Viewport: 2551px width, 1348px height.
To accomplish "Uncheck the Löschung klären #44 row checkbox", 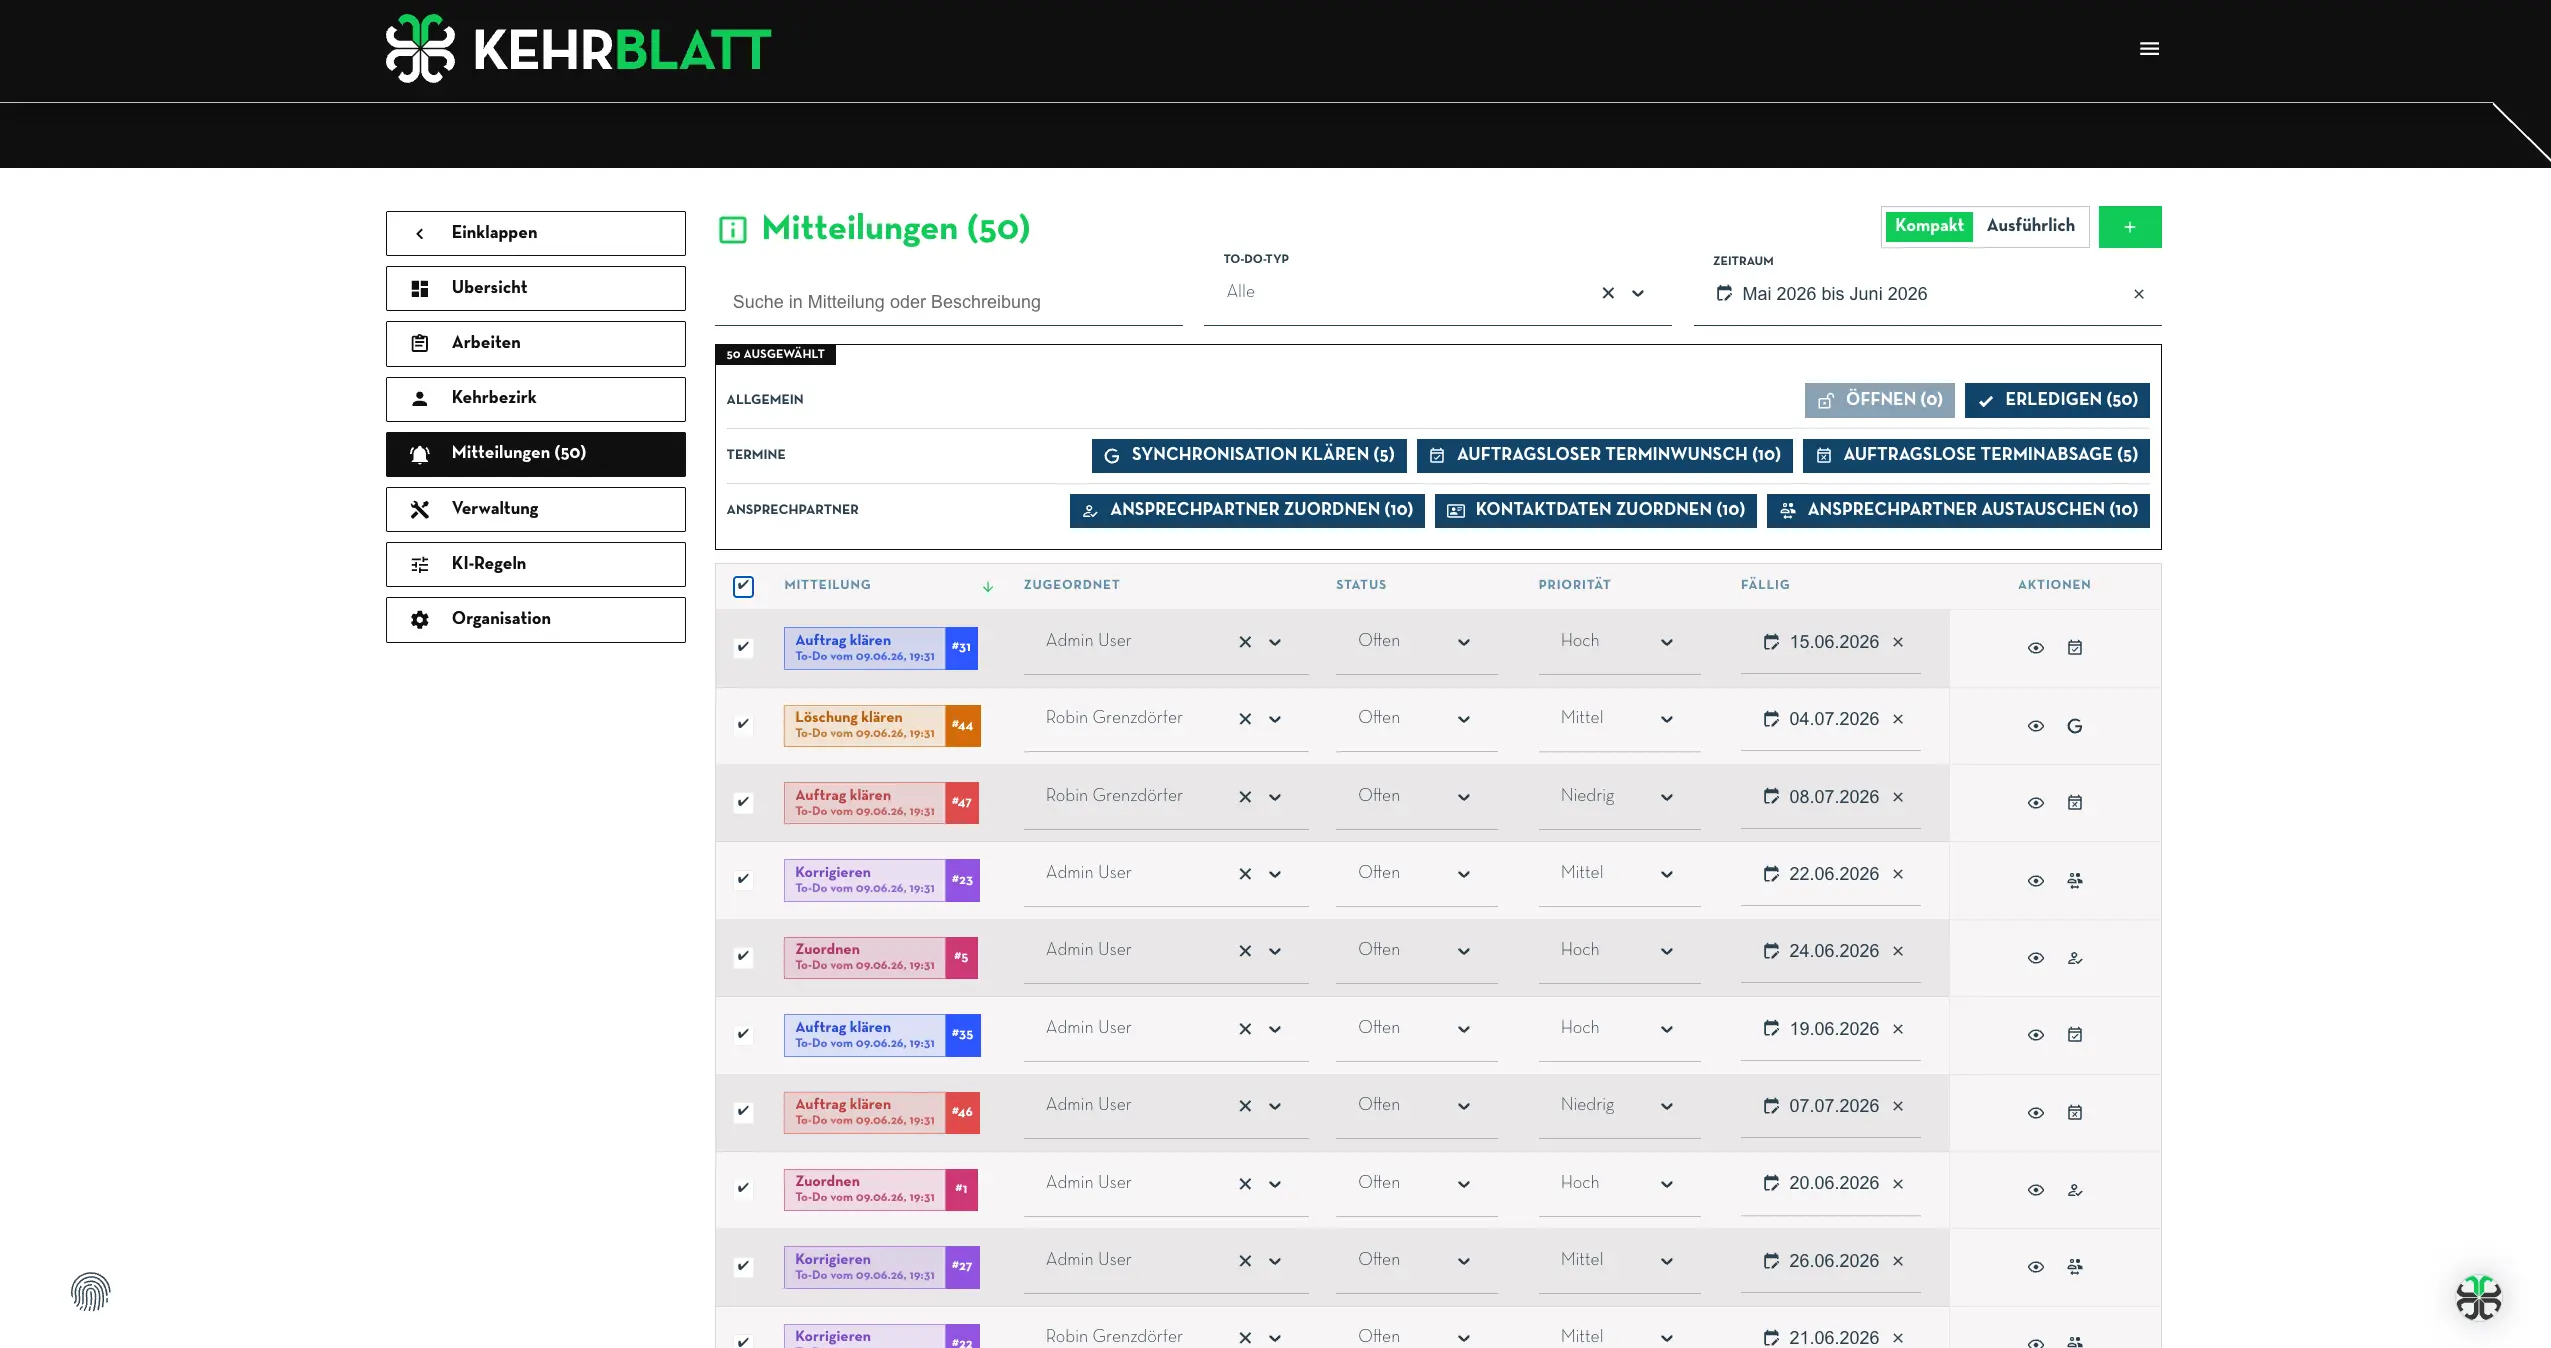I will pyautogui.click(x=743, y=724).
